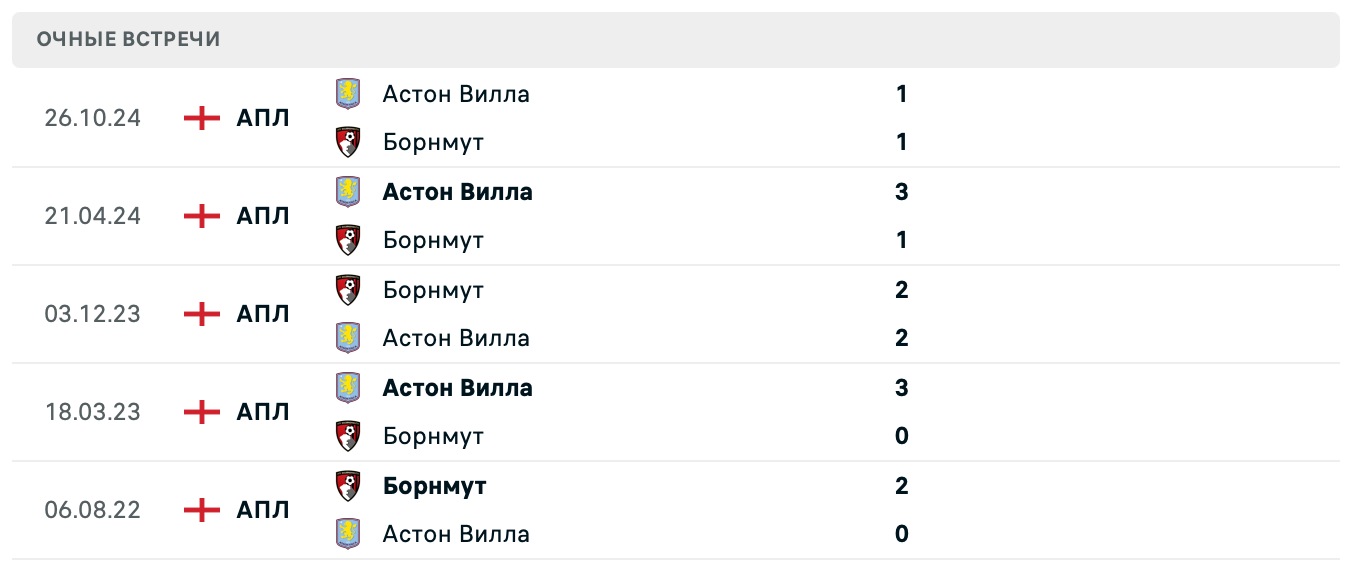Click England flag icon for 03.12.23 match

(202, 314)
